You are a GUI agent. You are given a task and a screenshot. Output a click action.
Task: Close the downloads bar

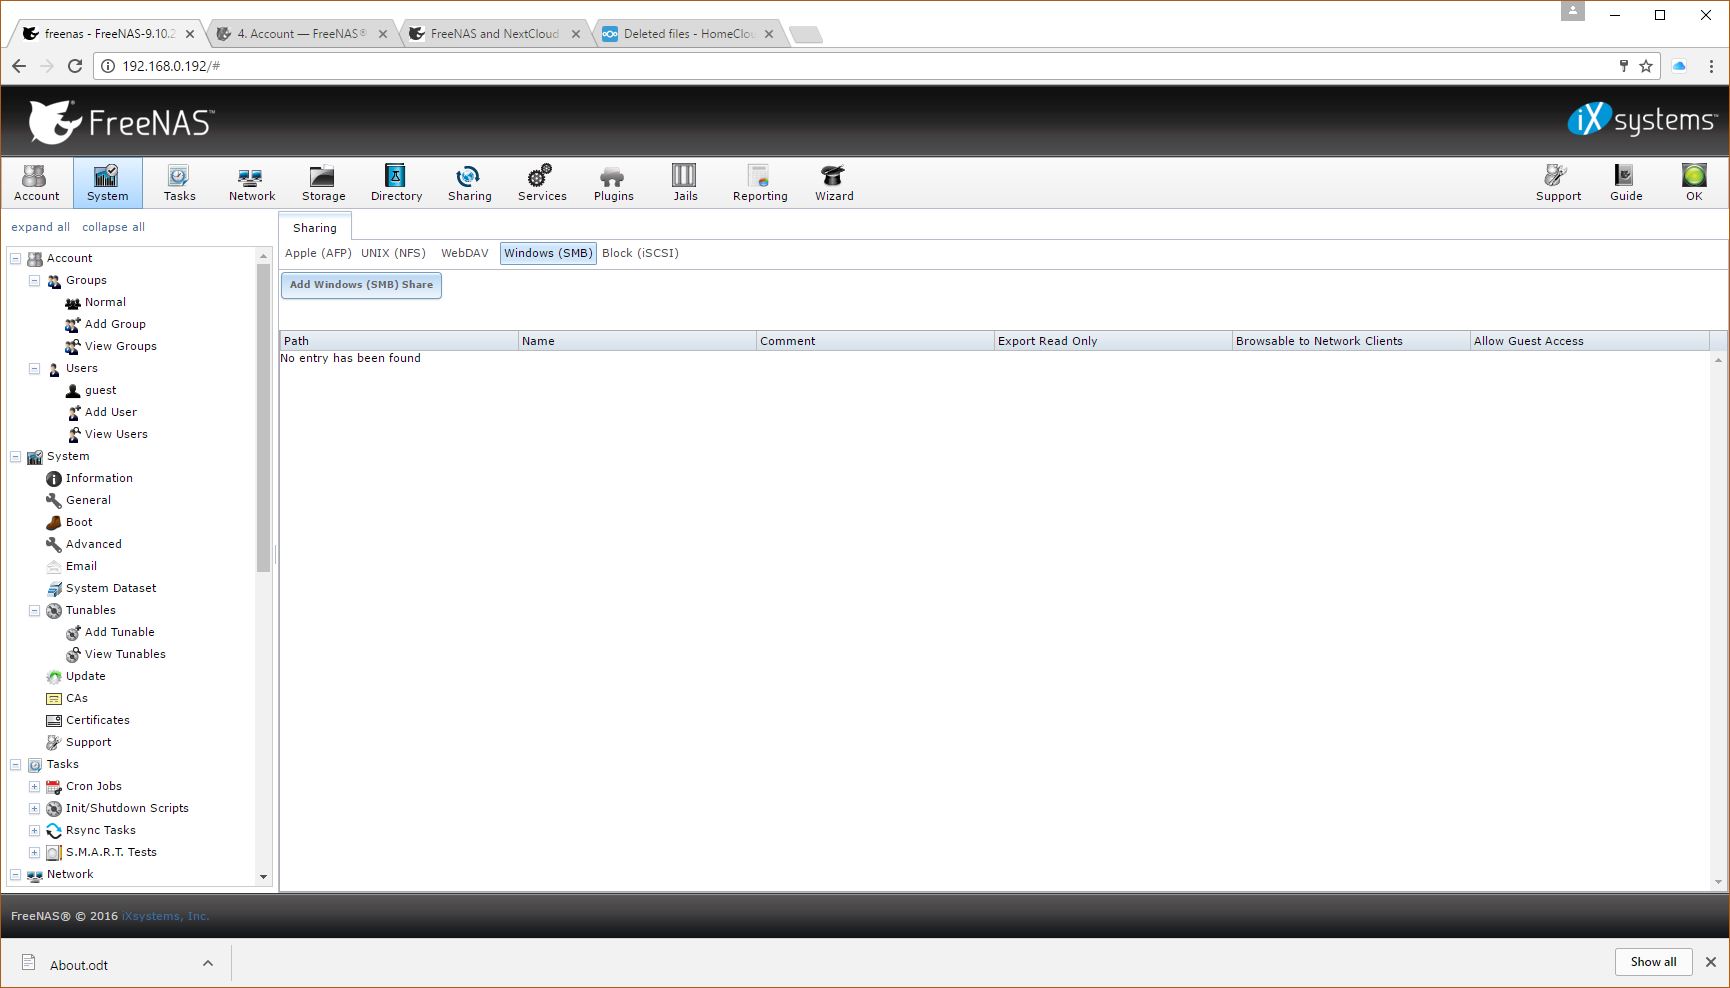pos(1710,962)
